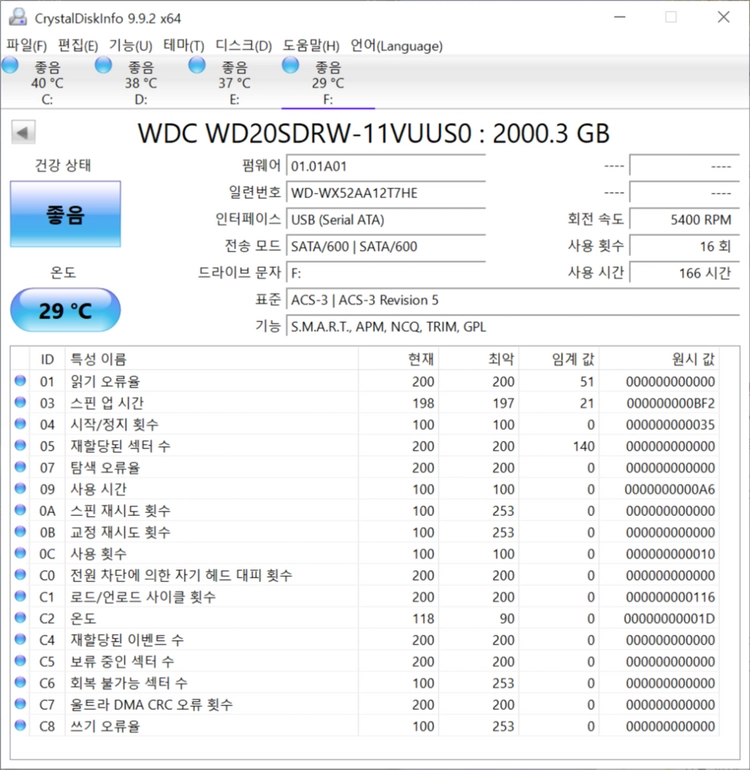The image size is (750, 770).
Task: Open the 편집(E) menu
Action: [x=78, y=46]
